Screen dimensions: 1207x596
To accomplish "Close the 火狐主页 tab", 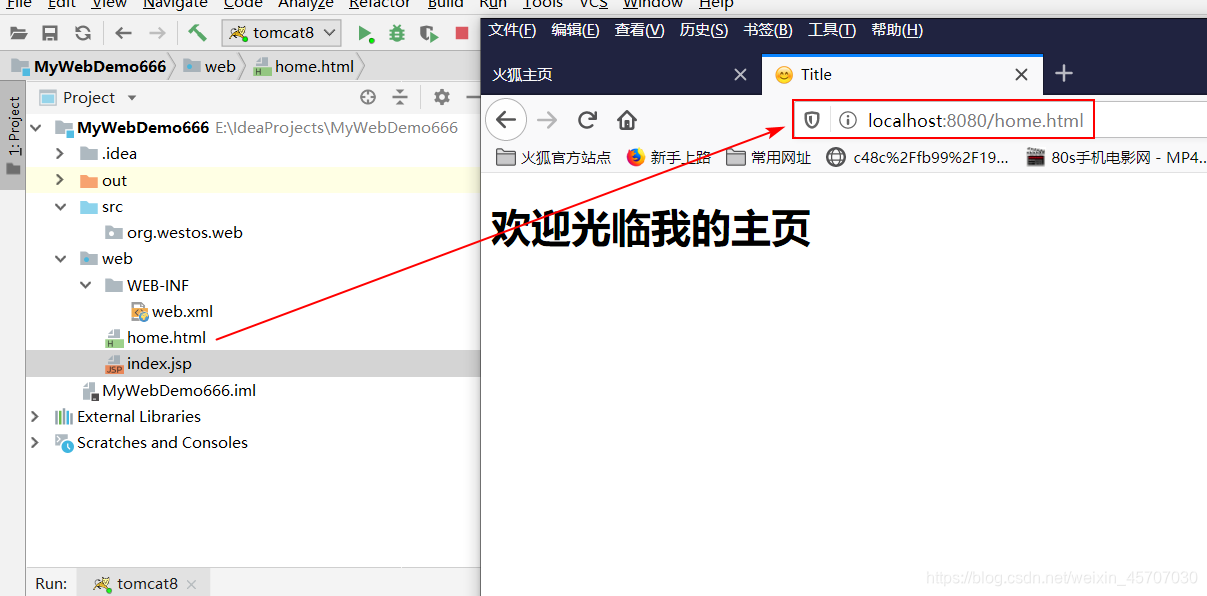I will [740, 74].
